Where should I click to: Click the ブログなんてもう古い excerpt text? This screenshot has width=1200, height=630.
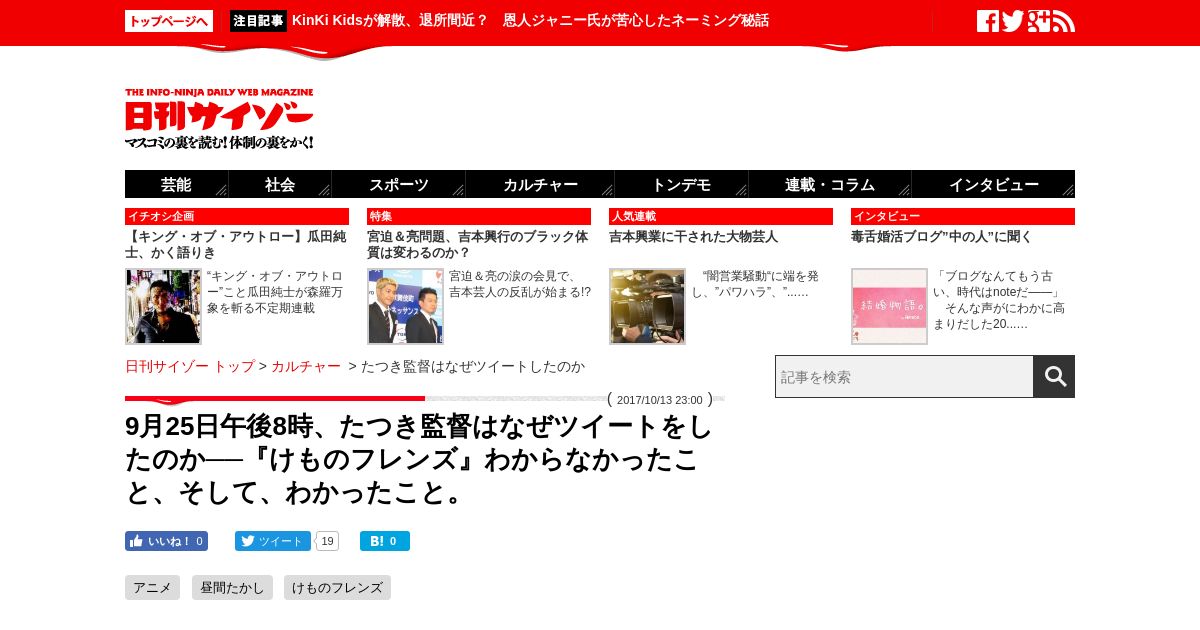click(x=998, y=300)
